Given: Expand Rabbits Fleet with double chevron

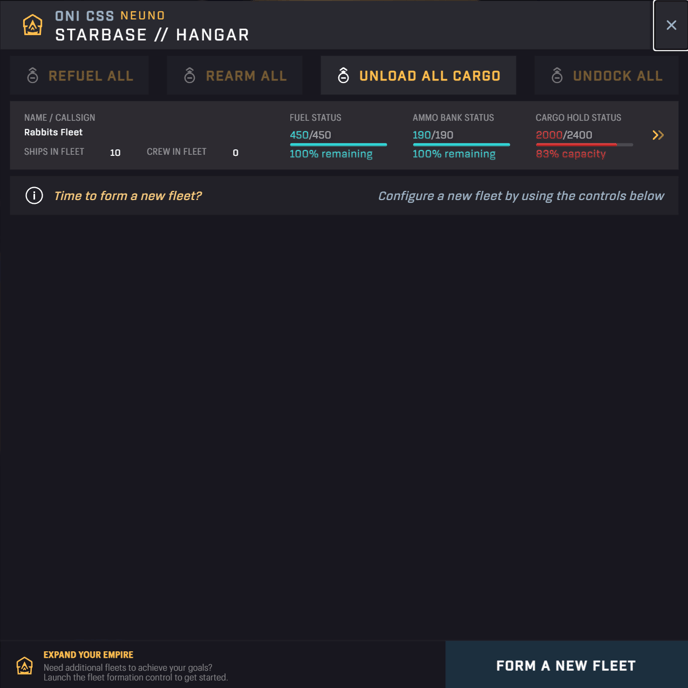Looking at the screenshot, I should (658, 135).
